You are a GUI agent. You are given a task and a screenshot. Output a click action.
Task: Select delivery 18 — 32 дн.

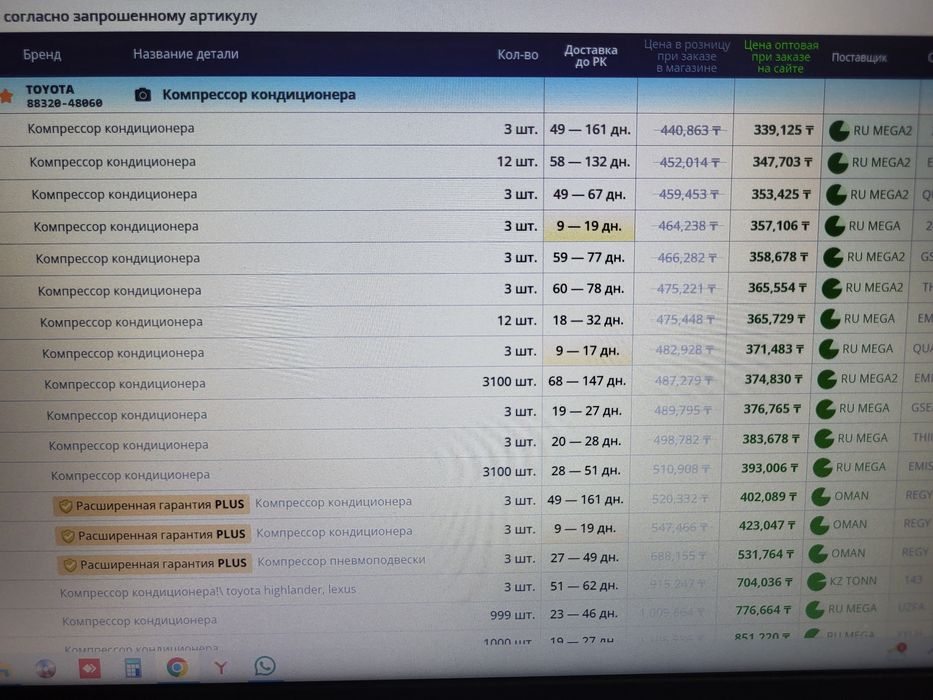click(x=588, y=320)
